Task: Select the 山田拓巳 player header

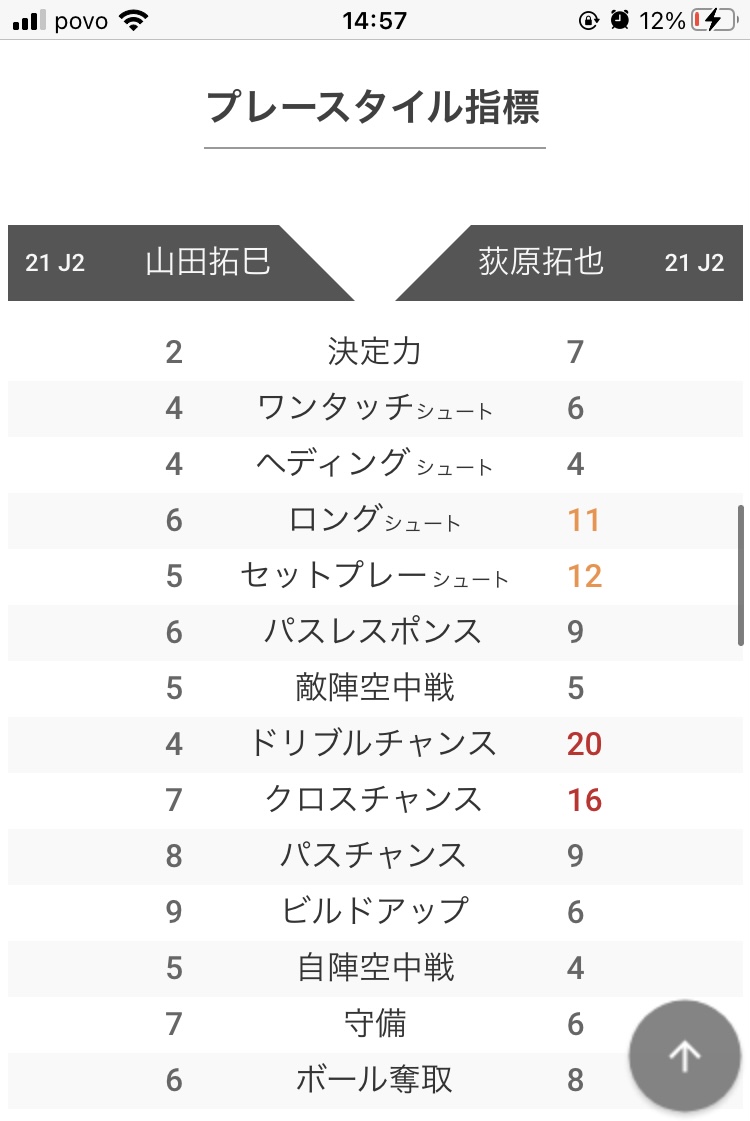Action: 208,263
